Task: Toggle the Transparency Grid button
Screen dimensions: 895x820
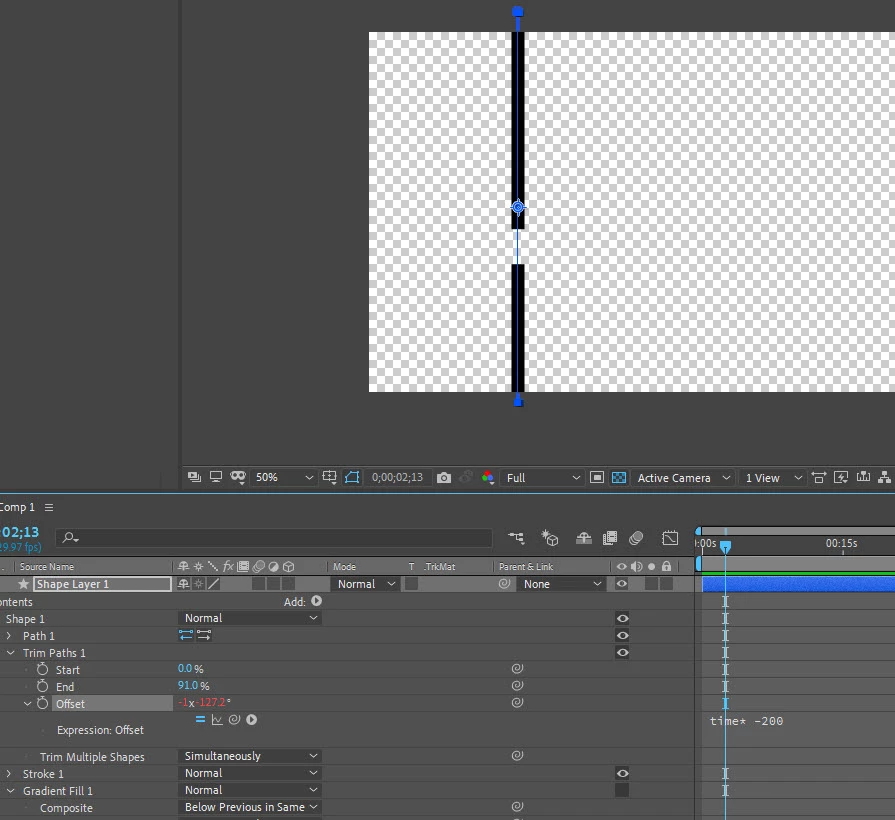Action: pyautogui.click(x=619, y=478)
